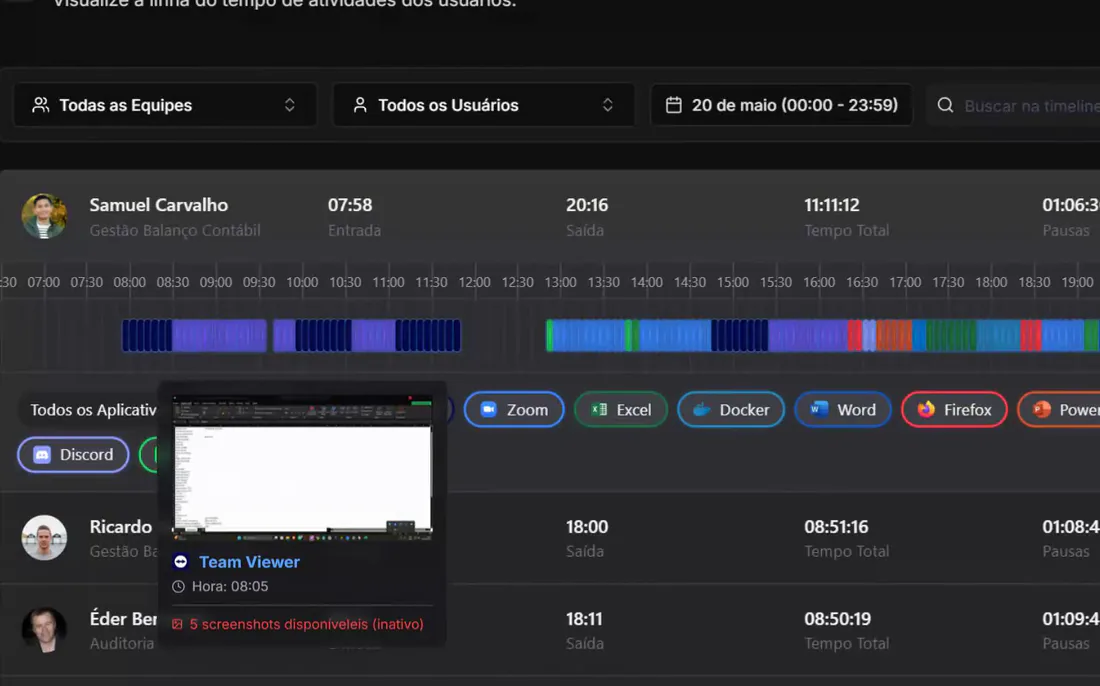Open the Todos os Usuários dropdown
The width and height of the screenshot is (1100, 686).
[483, 105]
